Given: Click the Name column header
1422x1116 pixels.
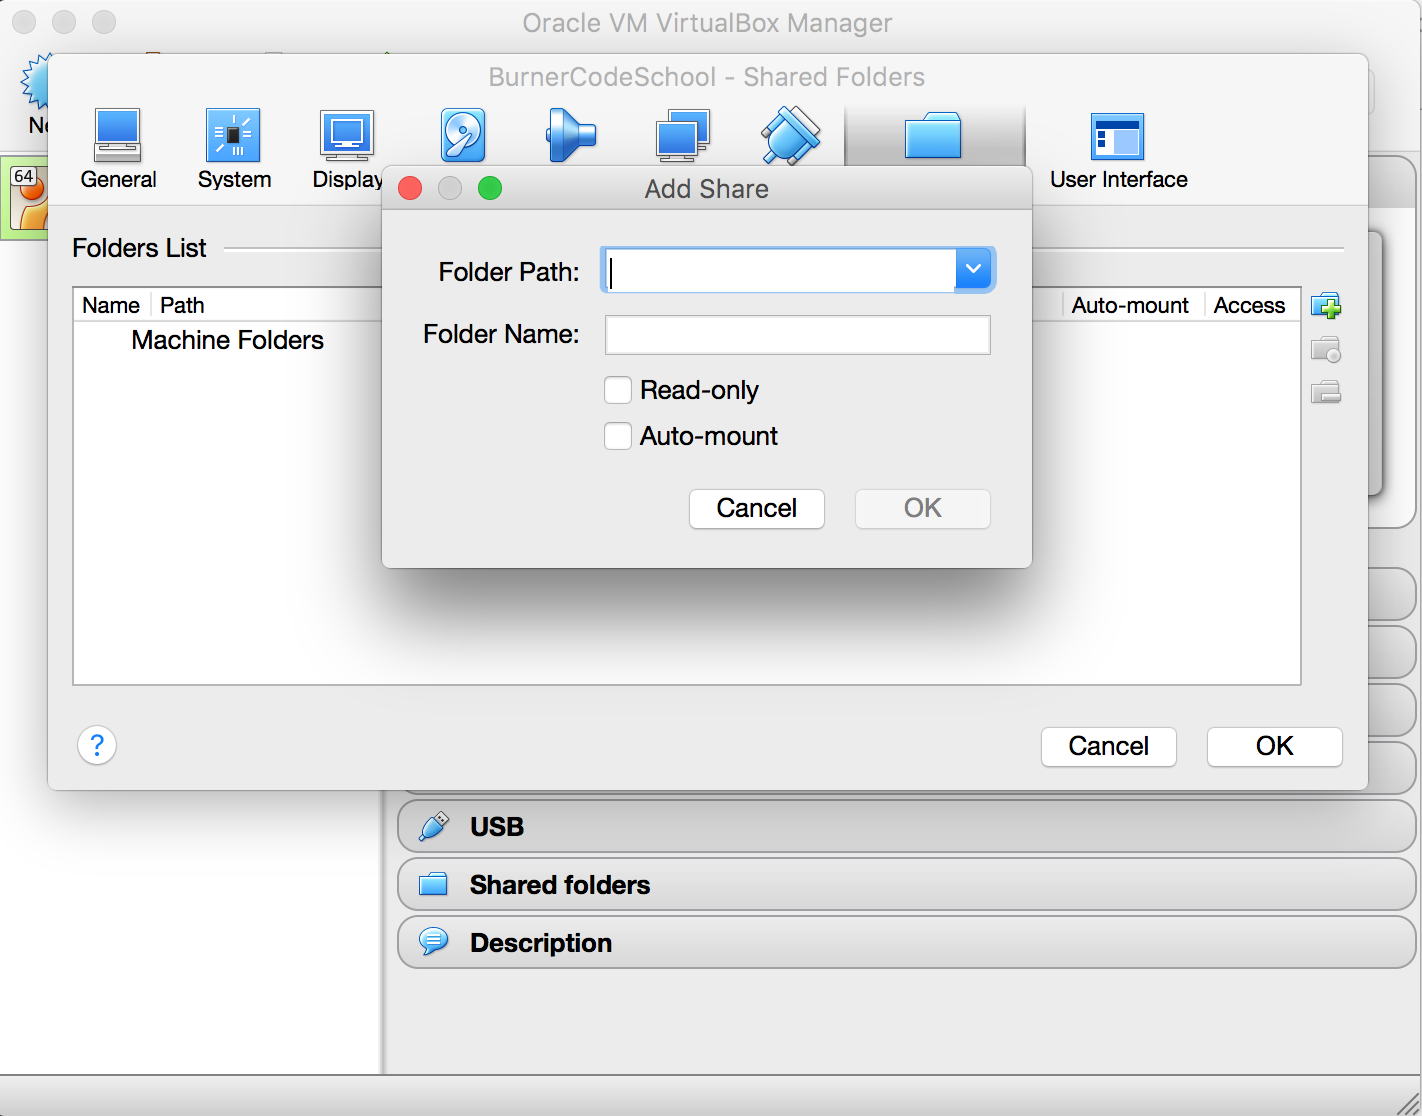Looking at the screenshot, I should tap(111, 305).
